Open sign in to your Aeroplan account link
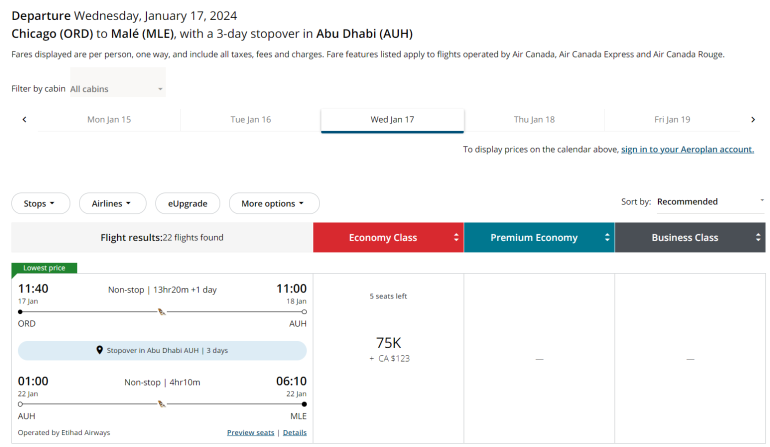The height and width of the screenshot is (447, 770). pos(687,149)
